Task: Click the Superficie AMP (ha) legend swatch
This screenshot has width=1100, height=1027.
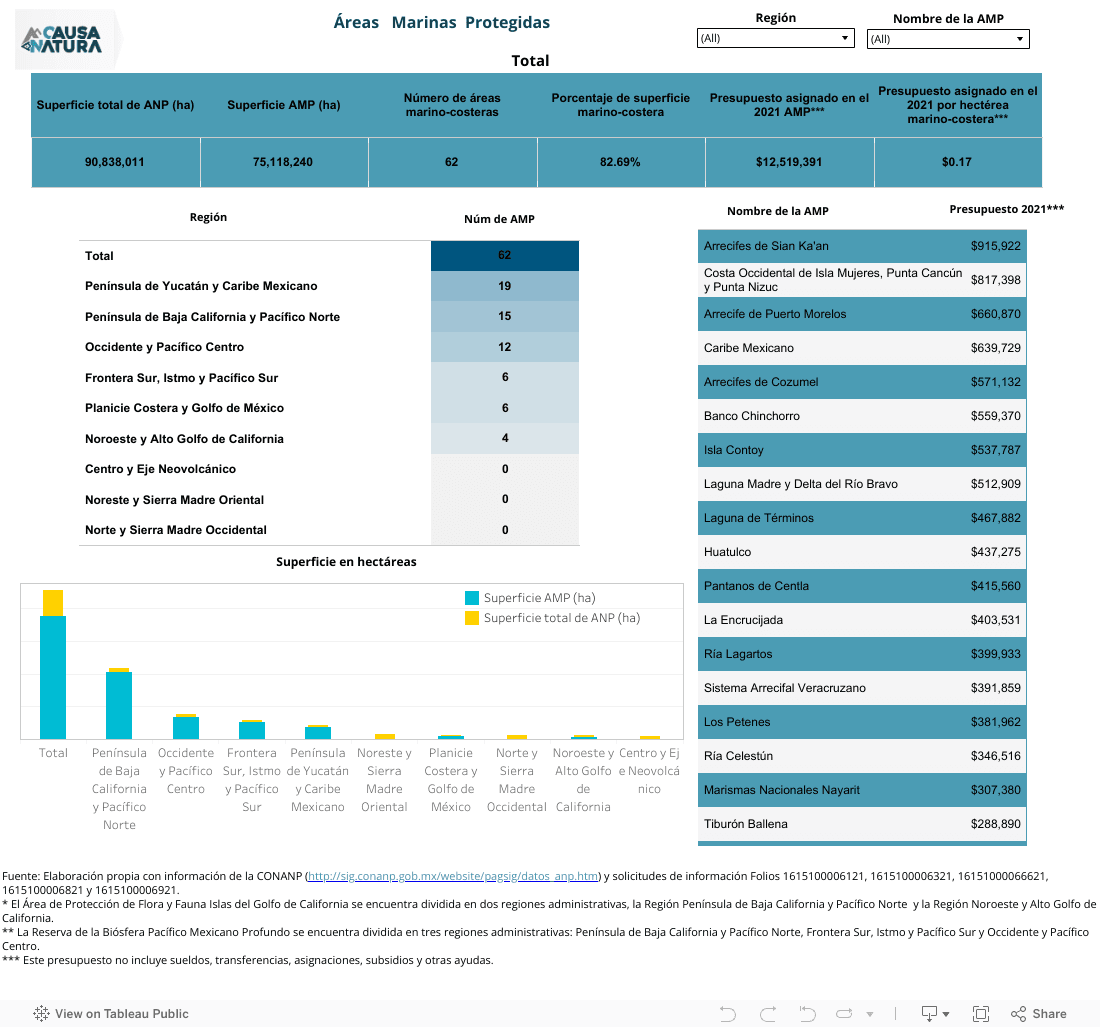Action: point(471,598)
